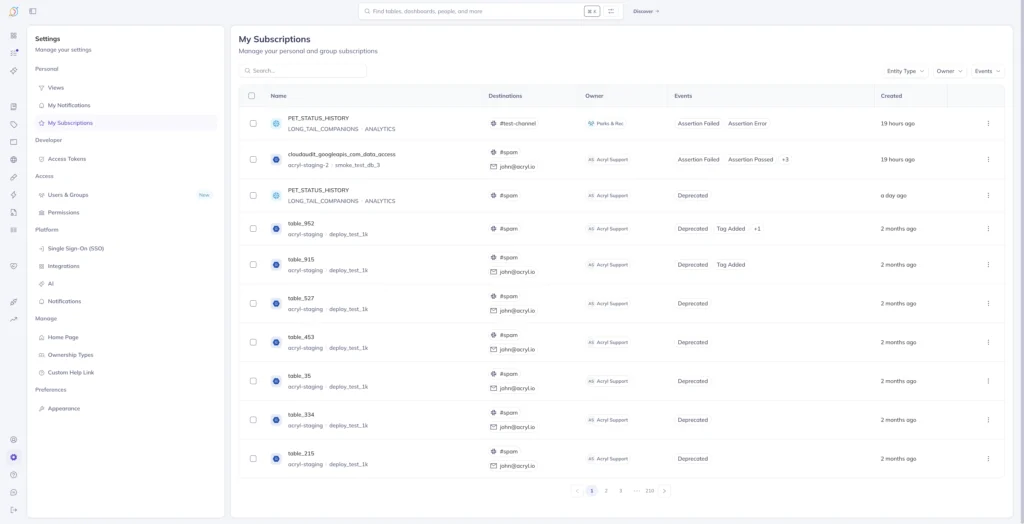The height and width of the screenshot is (524, 1024).
Task: Tick the checkbox for table_915
Action: coord(253,265)
